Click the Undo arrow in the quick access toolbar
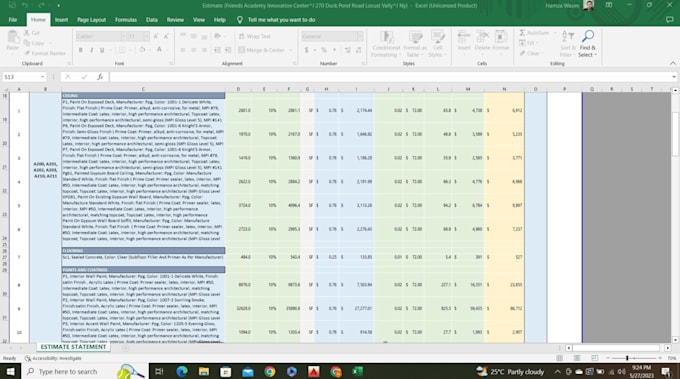Image resolution: width=680 pixels, height=379 pixels. 25,5
